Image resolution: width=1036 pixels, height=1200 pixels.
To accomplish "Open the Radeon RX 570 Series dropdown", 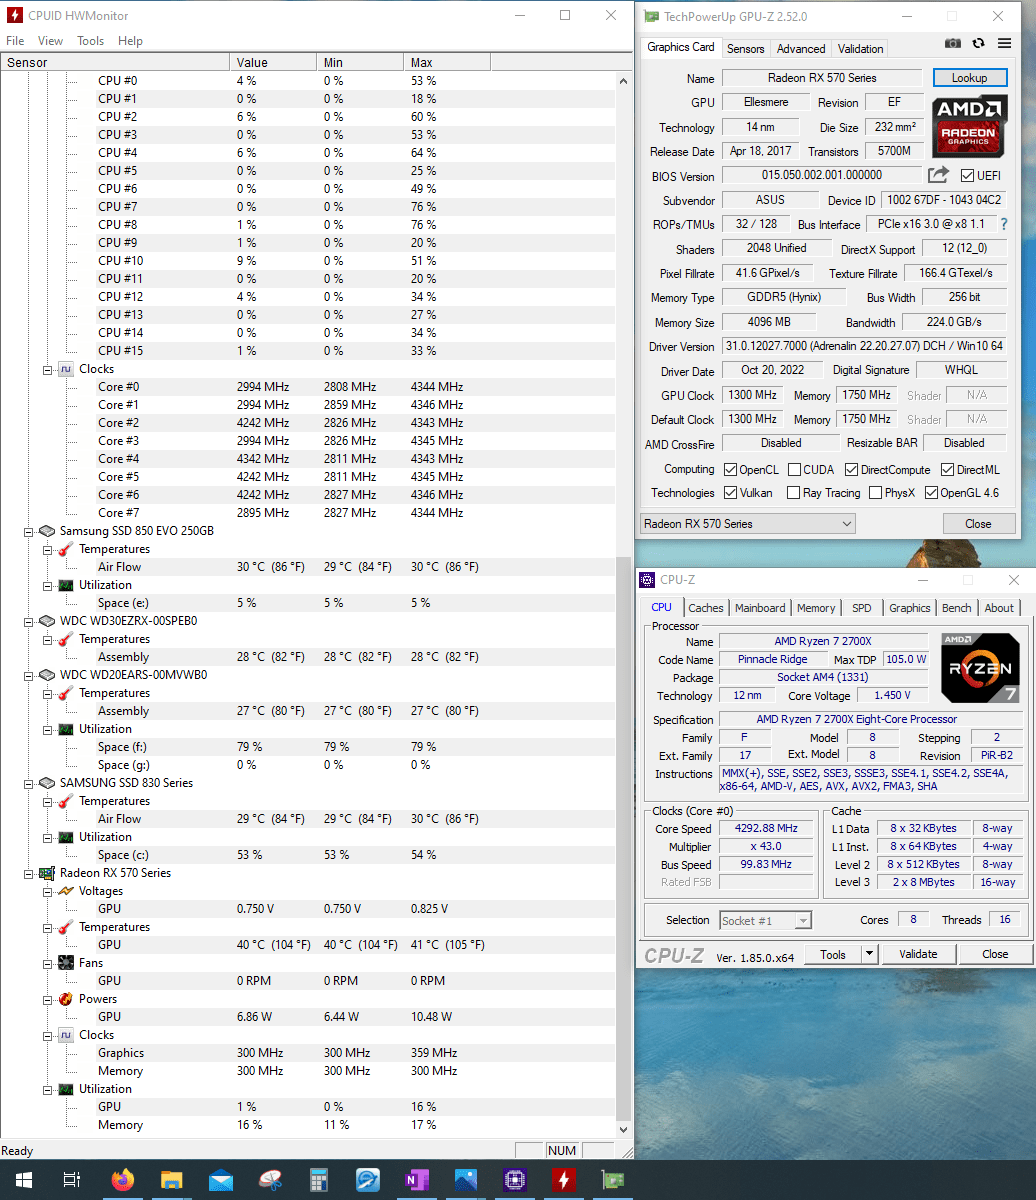I will click(747, 523).
